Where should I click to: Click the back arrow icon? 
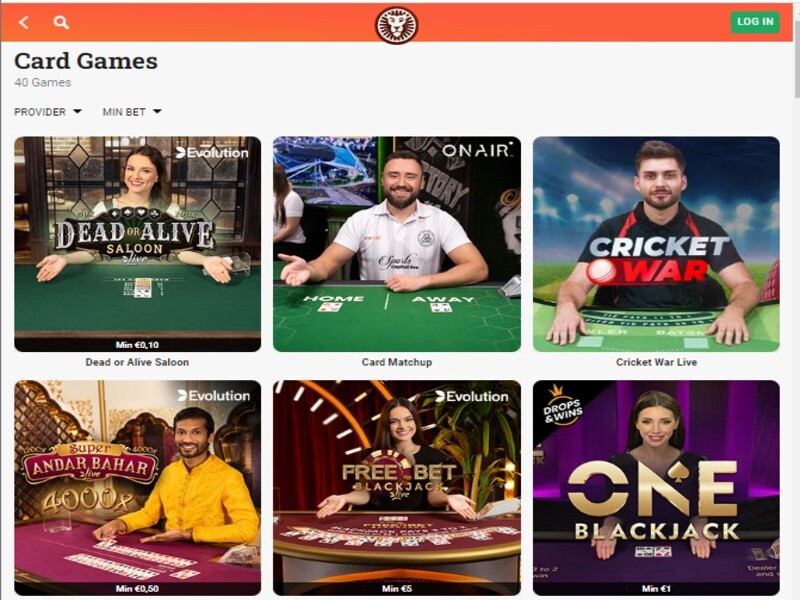[x=23, y=22]
